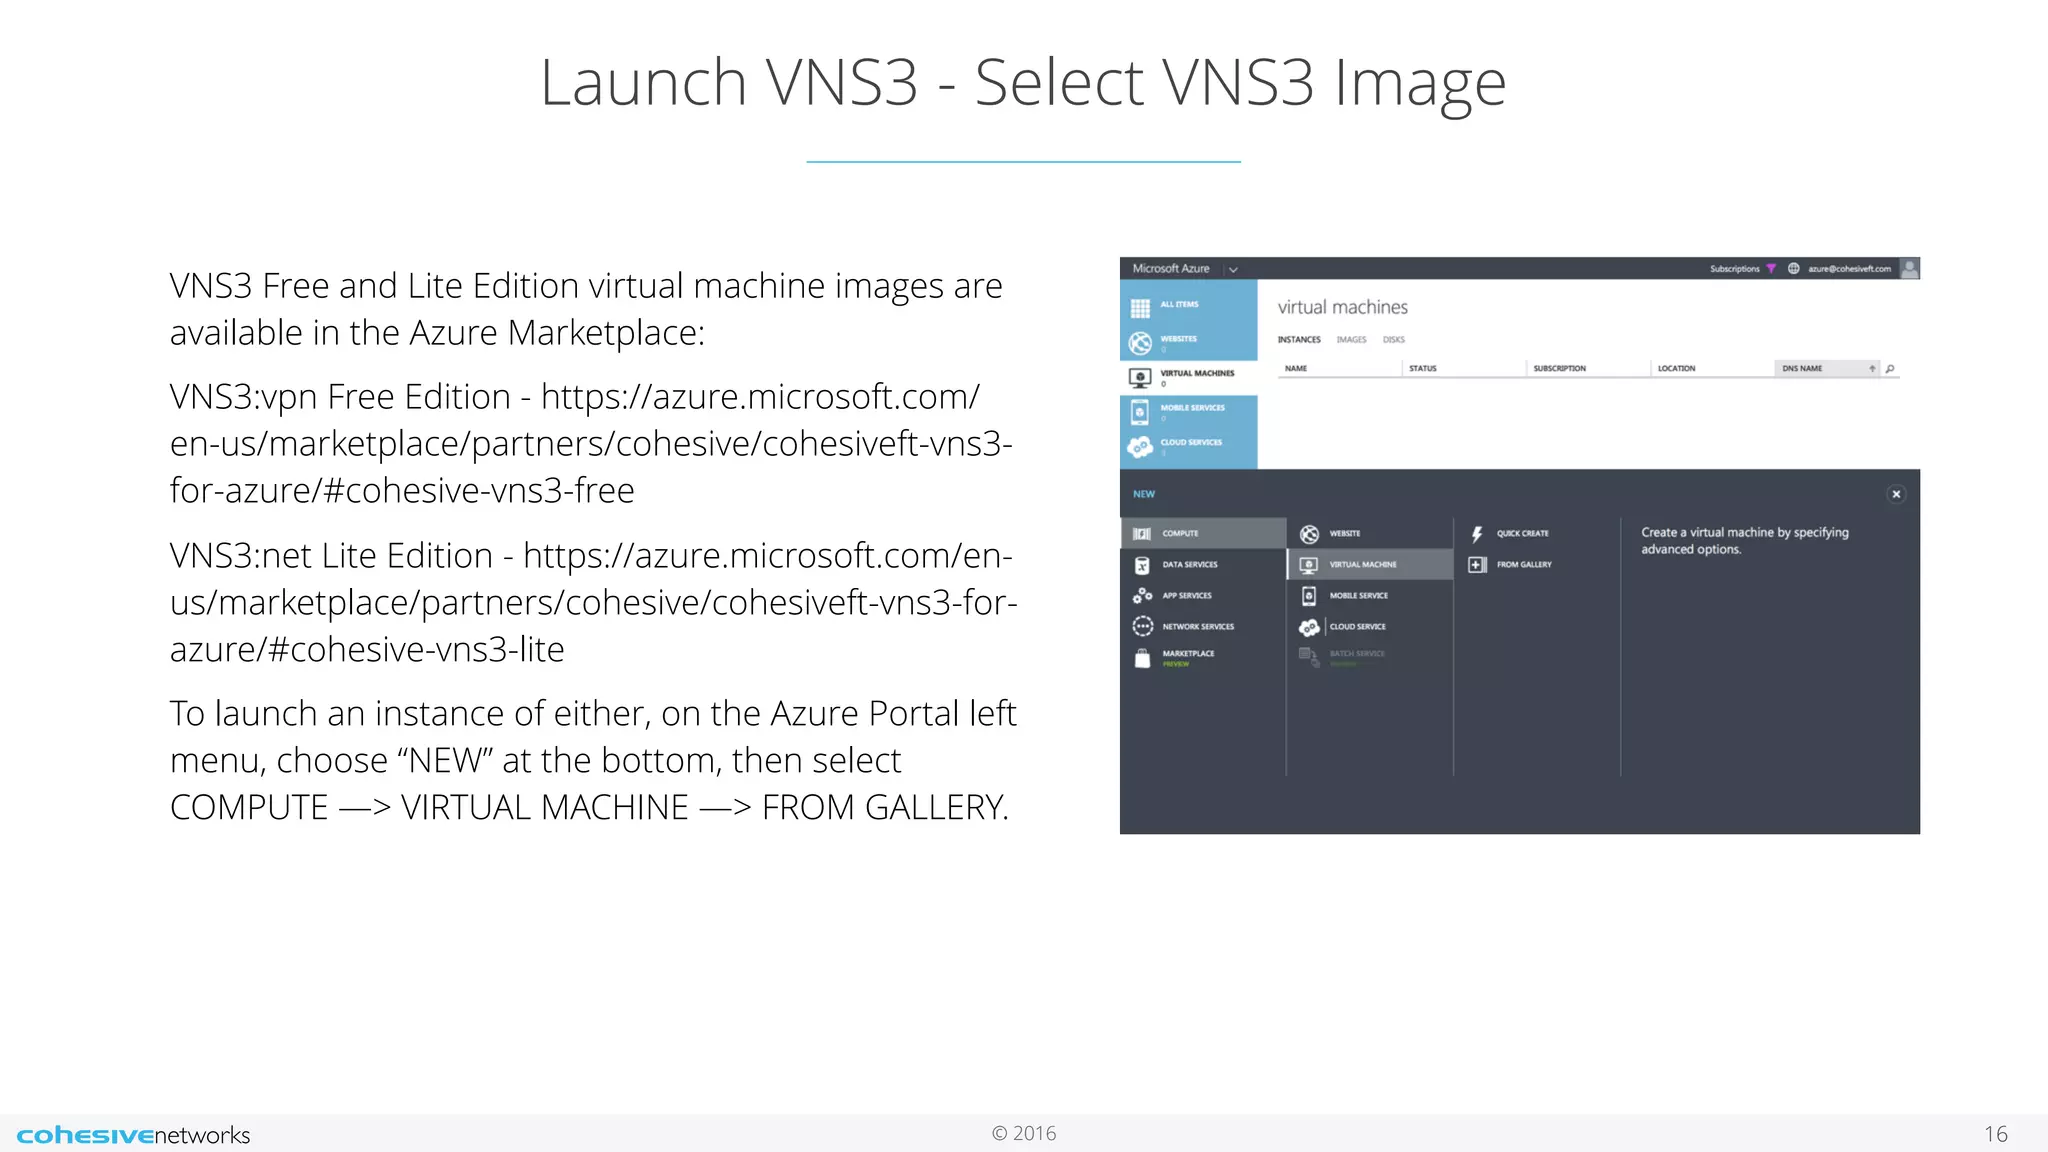Viewport: 2048px width, 1152px height.
Task: Click the VNS3:net Lite Edition URL text
Action: [594, 603]
